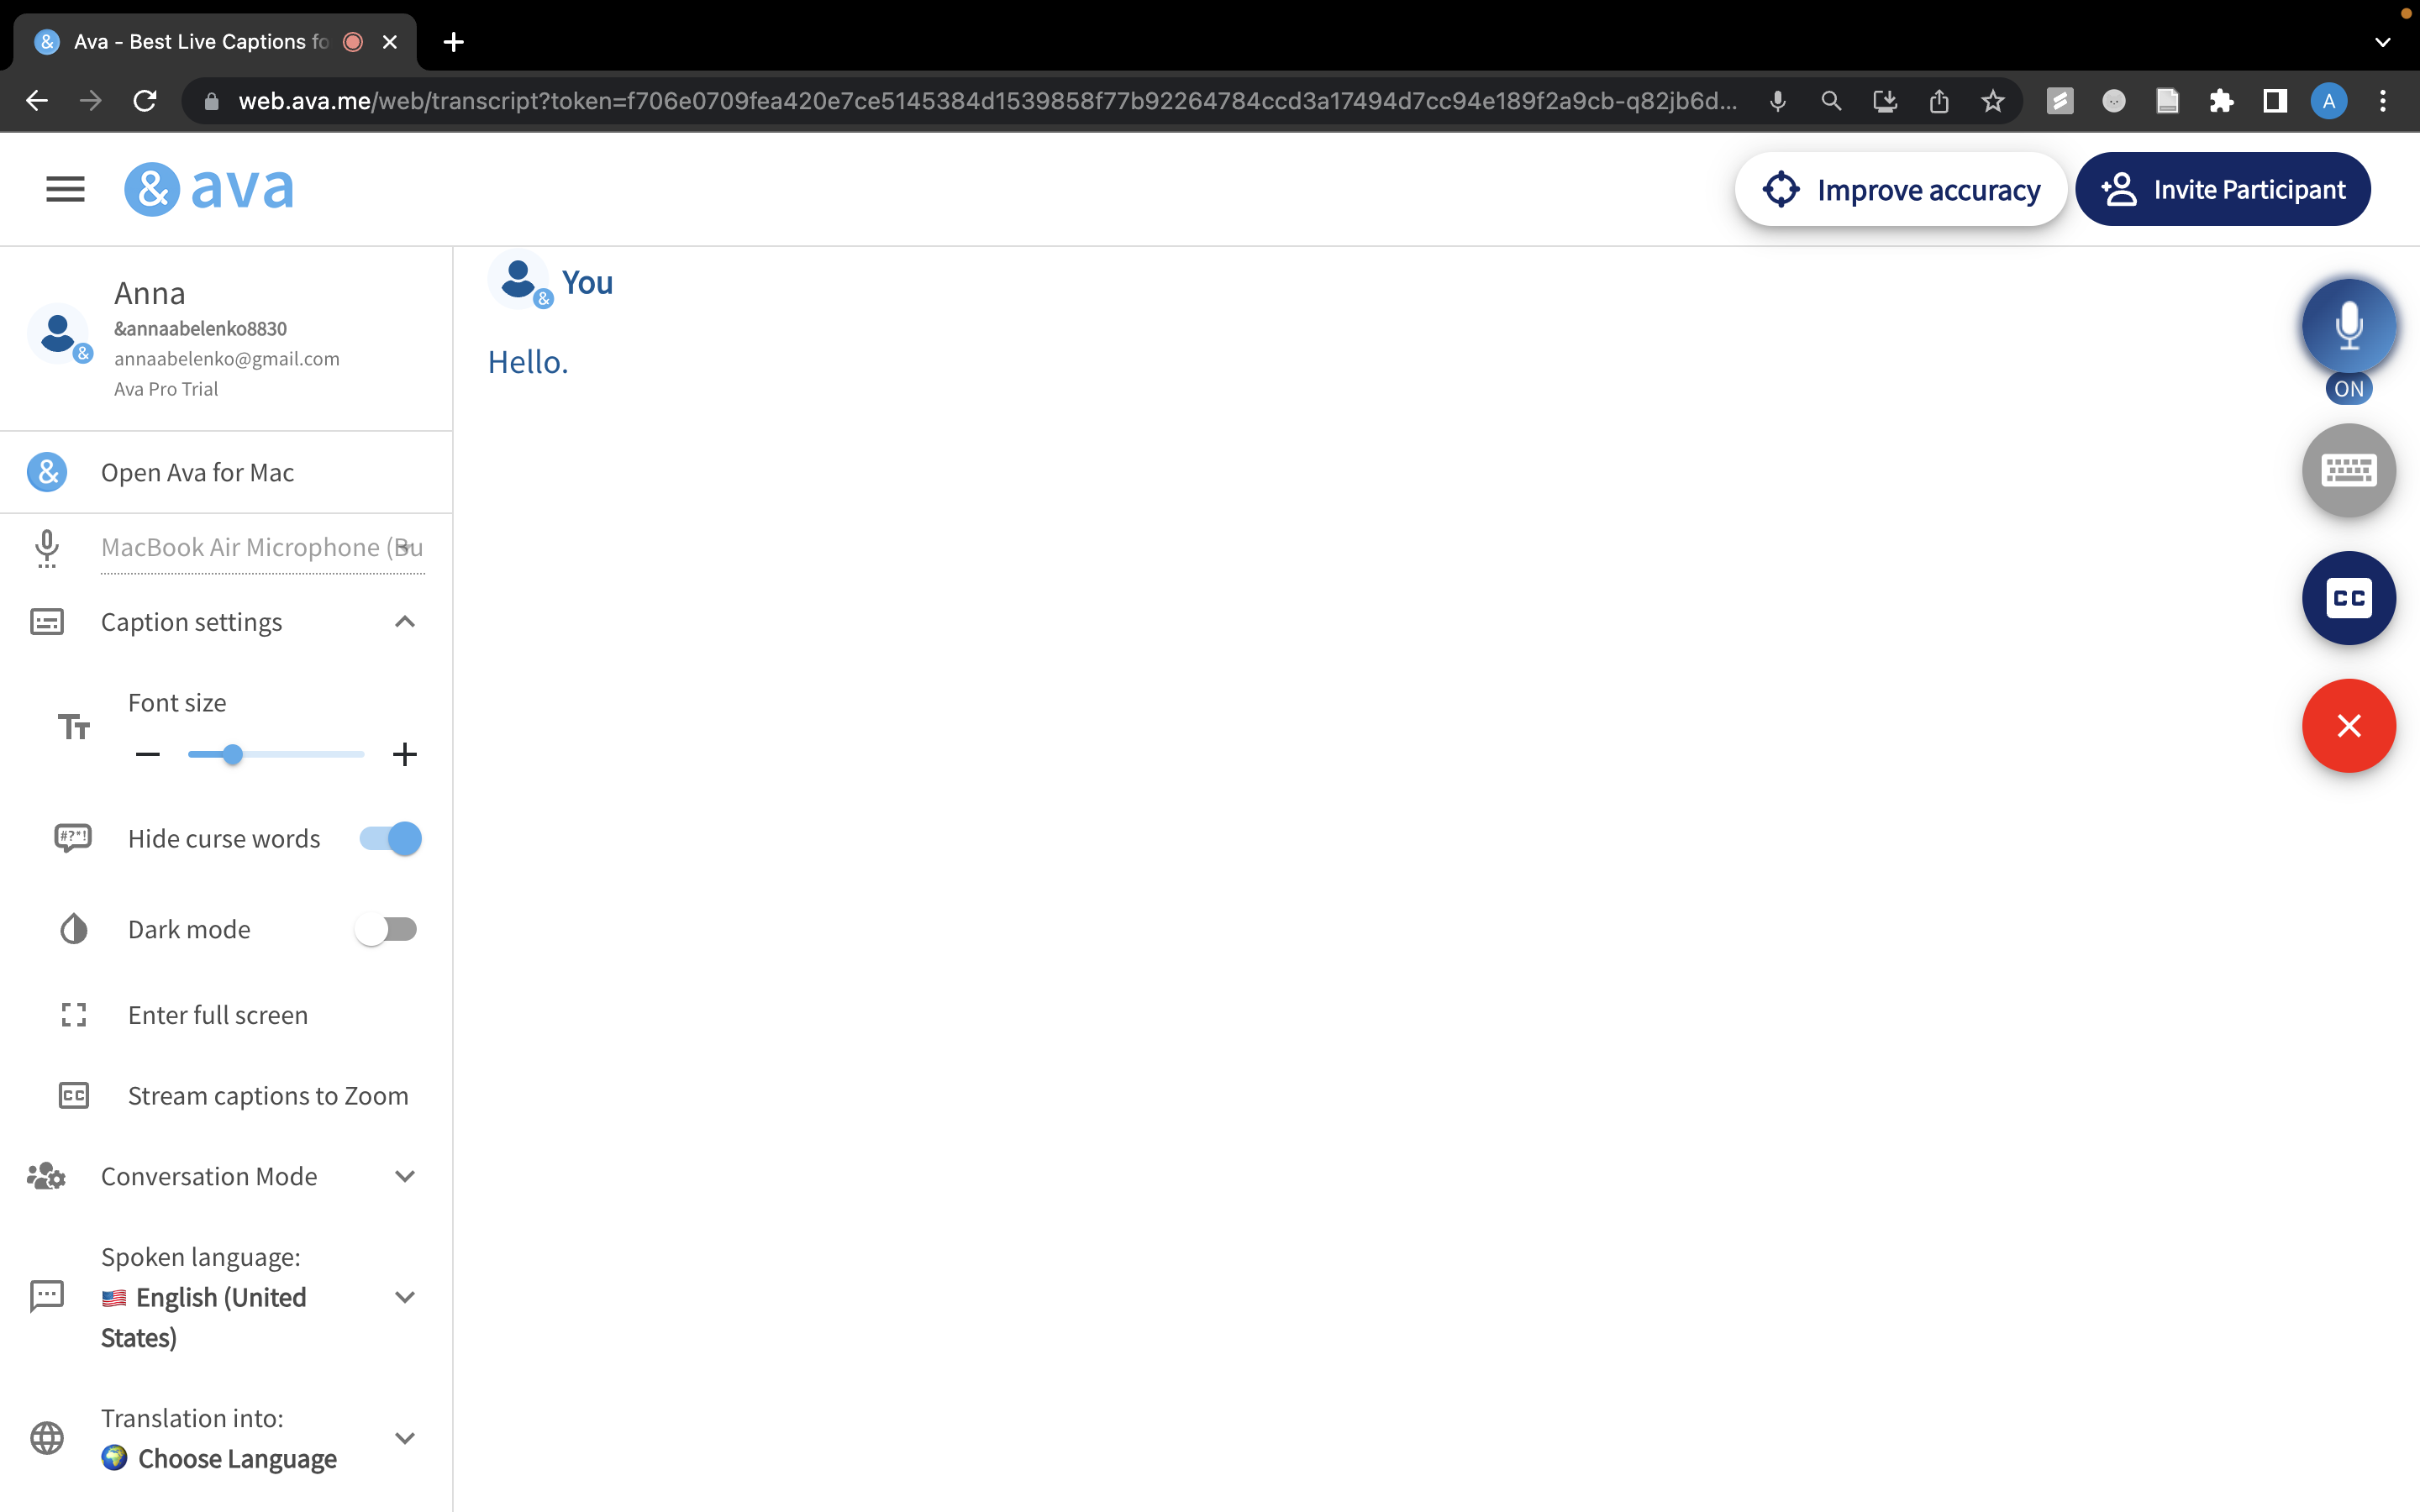This screenshot has height=1512, width=2420.
Task: Turn off Hide curse words switch
Action: pos(391,838)
